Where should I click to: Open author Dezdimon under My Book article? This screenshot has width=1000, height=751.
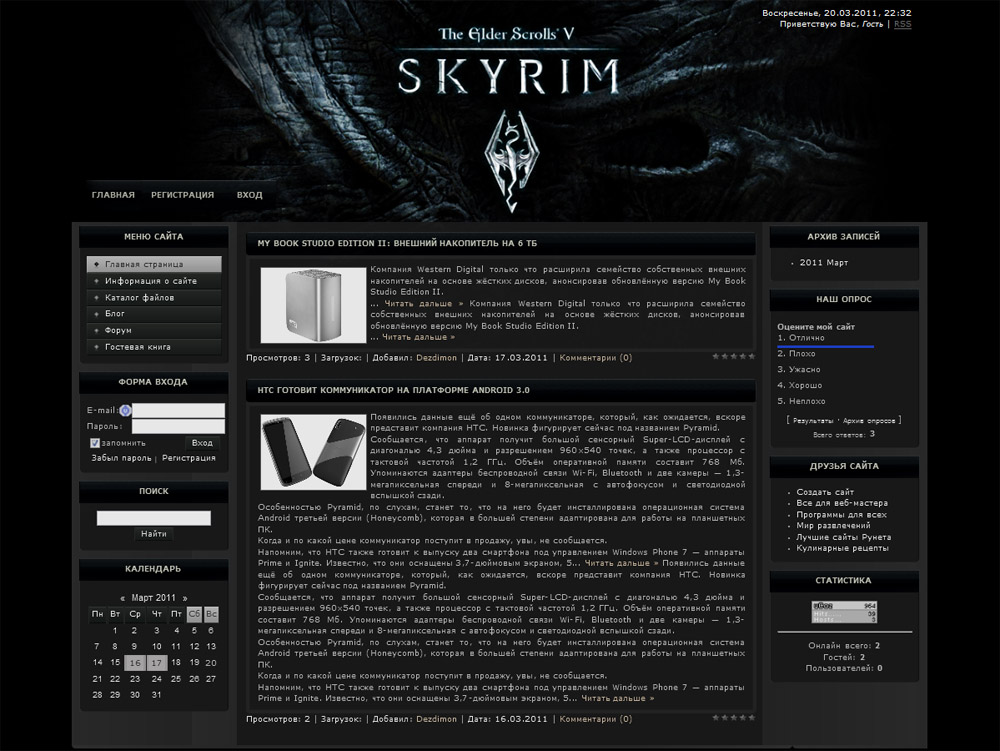click(436, 358)
